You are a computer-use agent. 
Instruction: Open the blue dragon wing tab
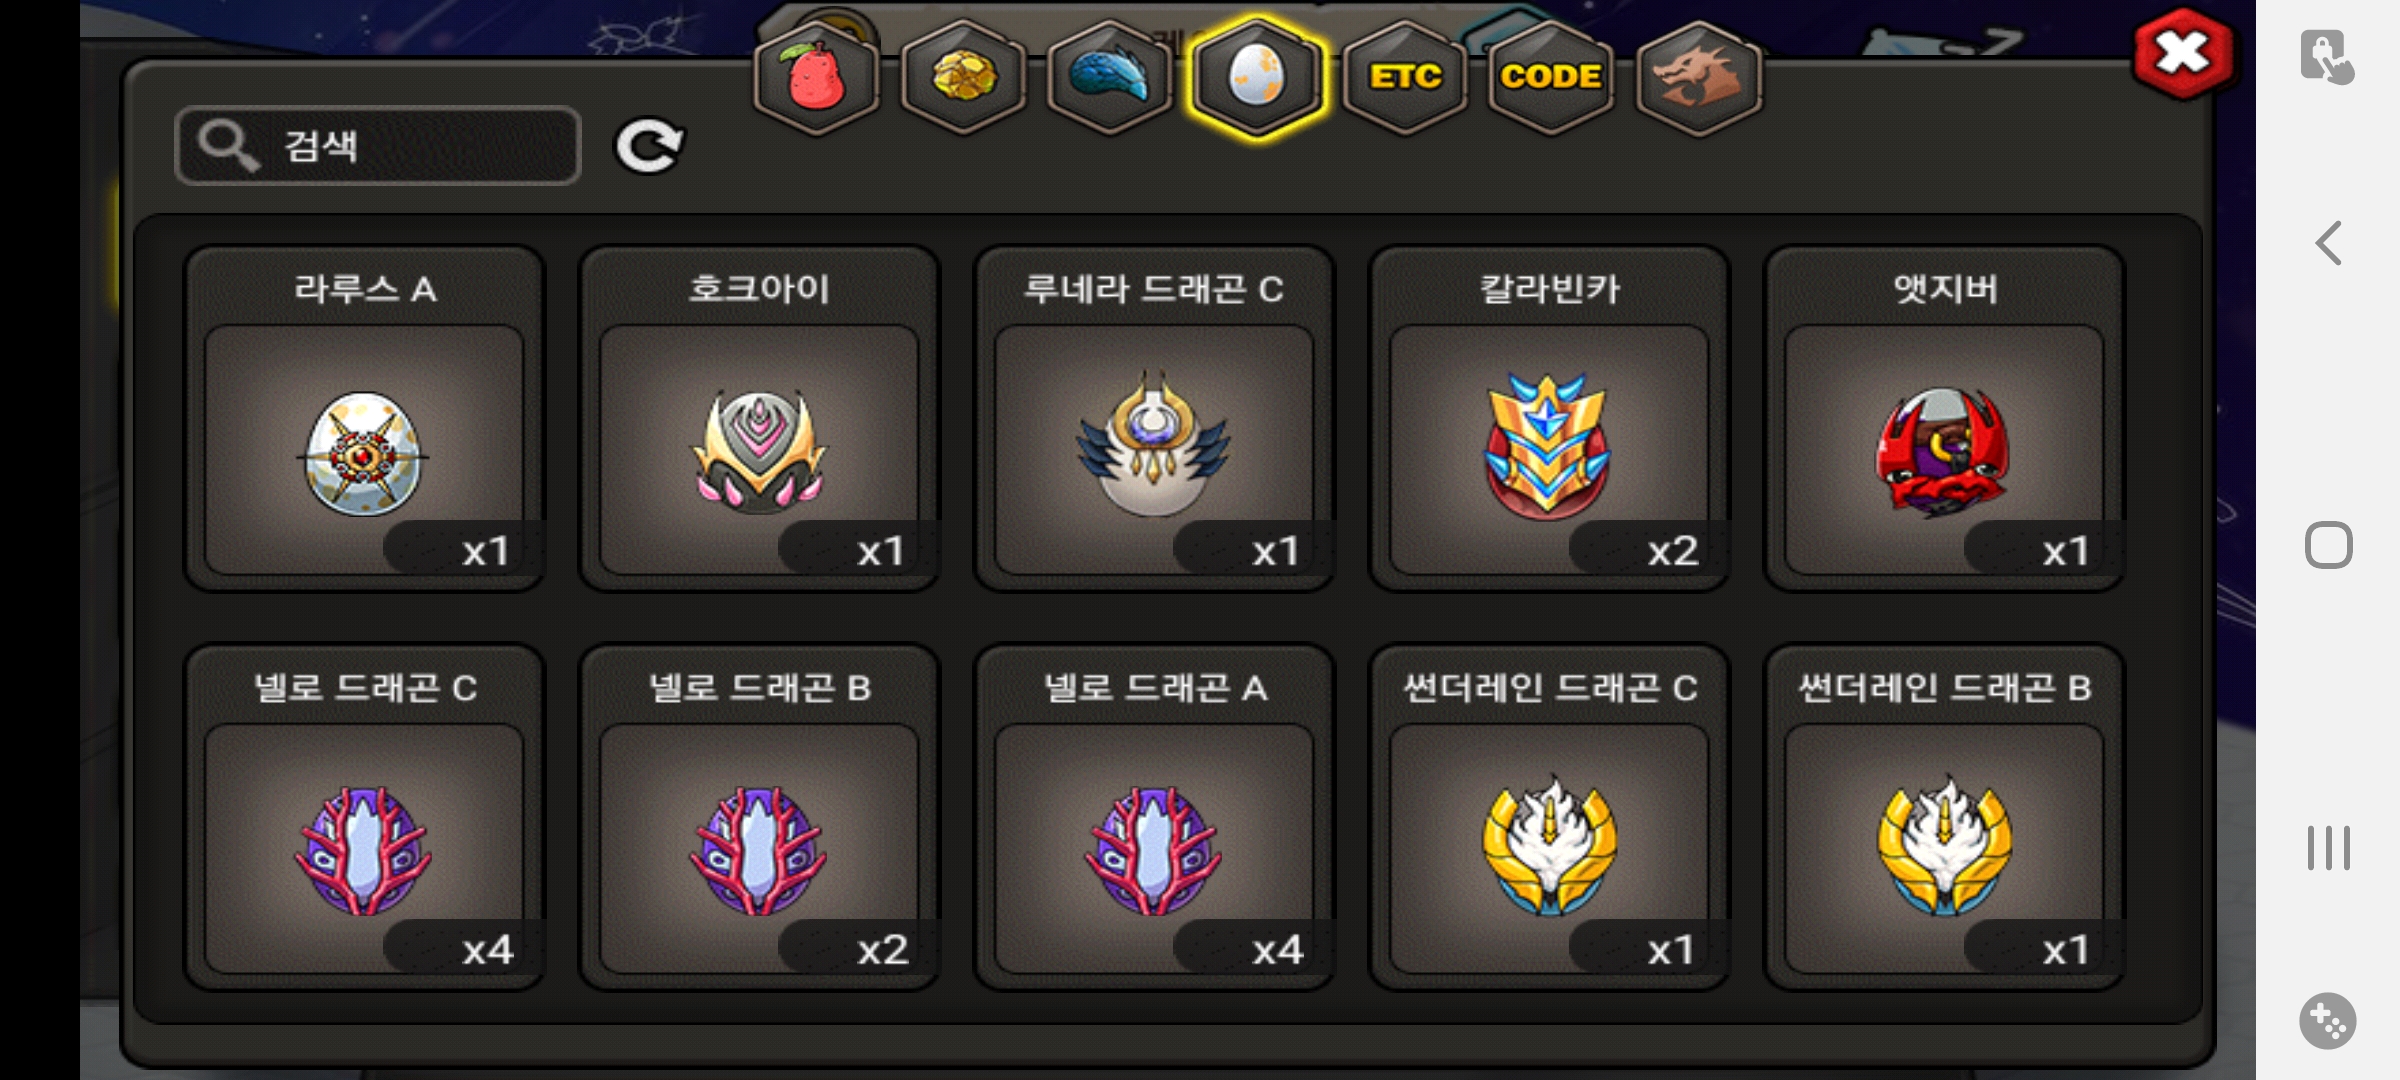tap(1110, 78)
